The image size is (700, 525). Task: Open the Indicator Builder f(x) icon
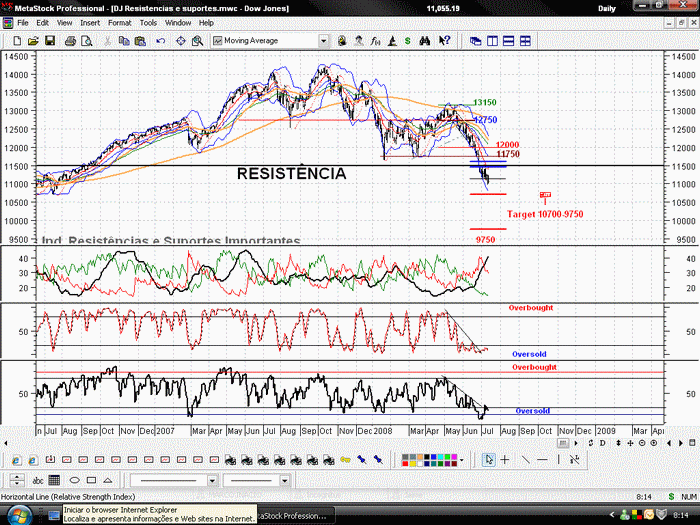pyautogui.click(x=375, y=41)
